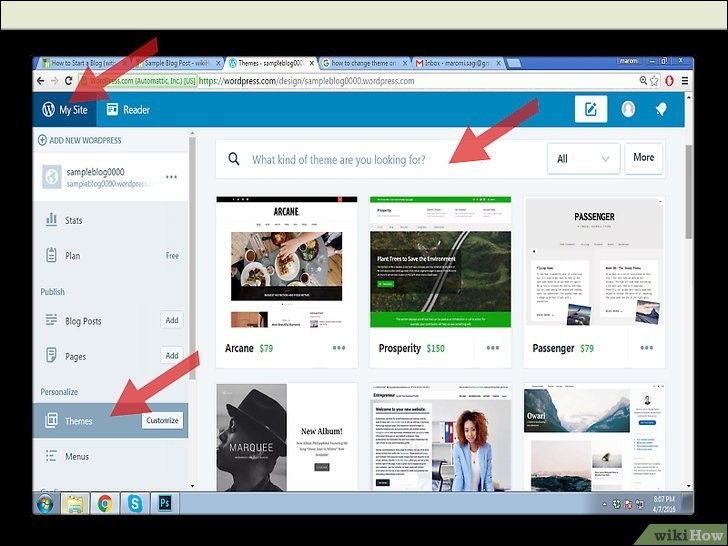The image size is (728, 546).
Task: Open the Entrepreneur theme thumbnail
Action: tap(440, 437)
